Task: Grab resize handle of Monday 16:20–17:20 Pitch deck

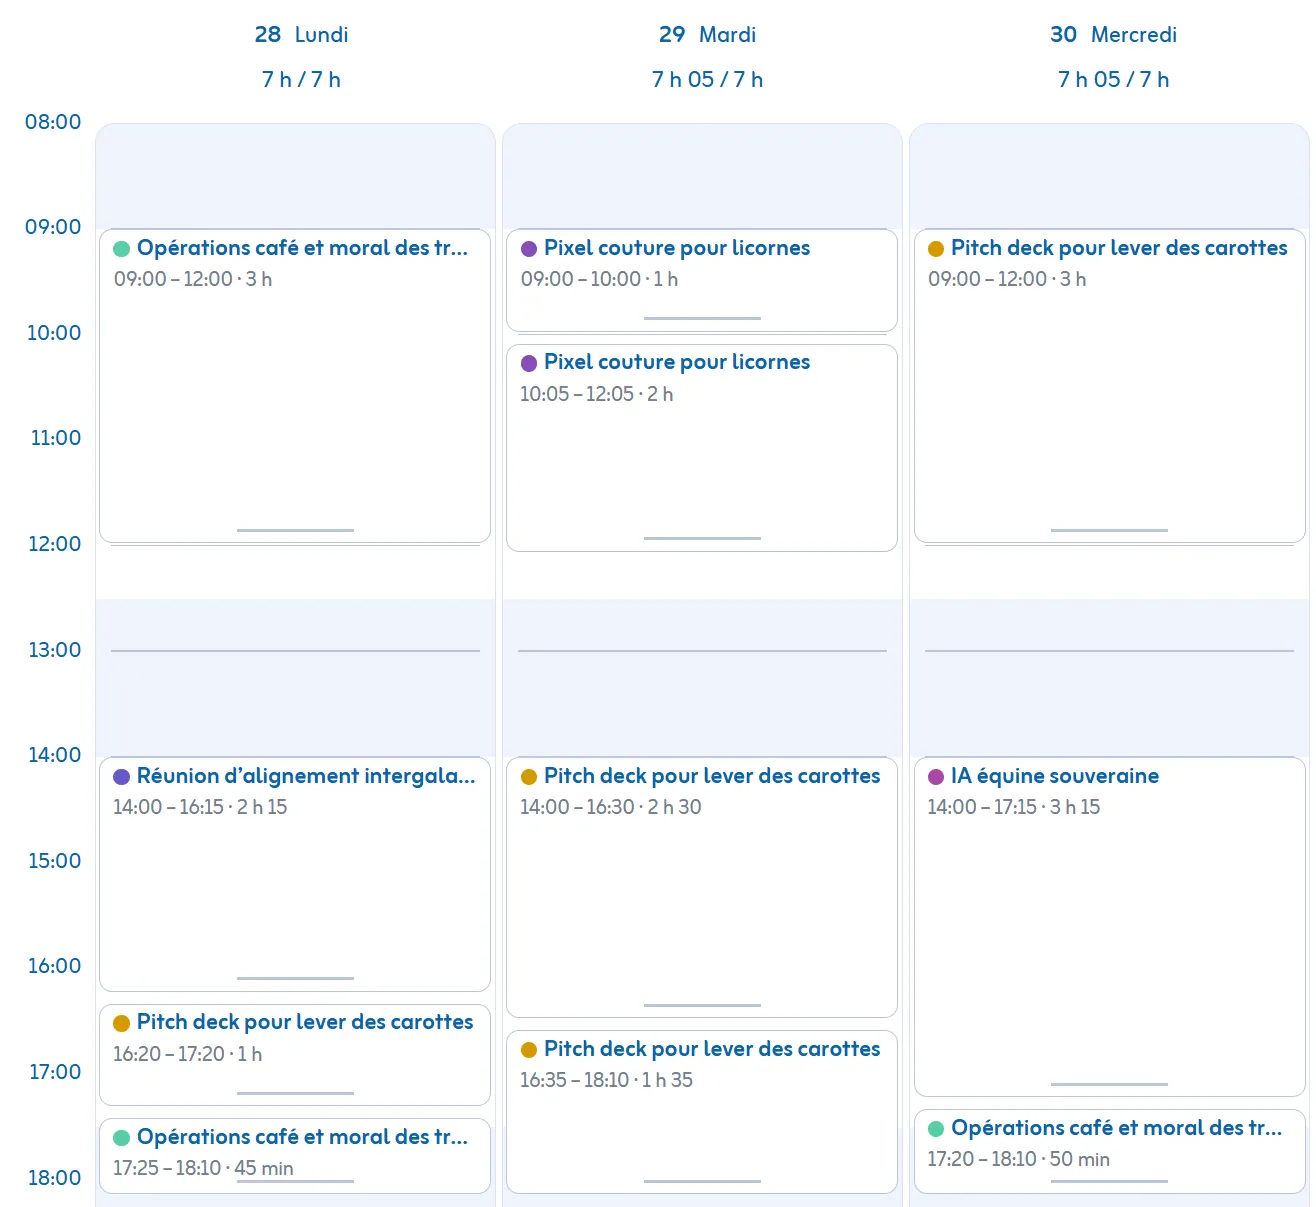Action: click(295, 1093)
